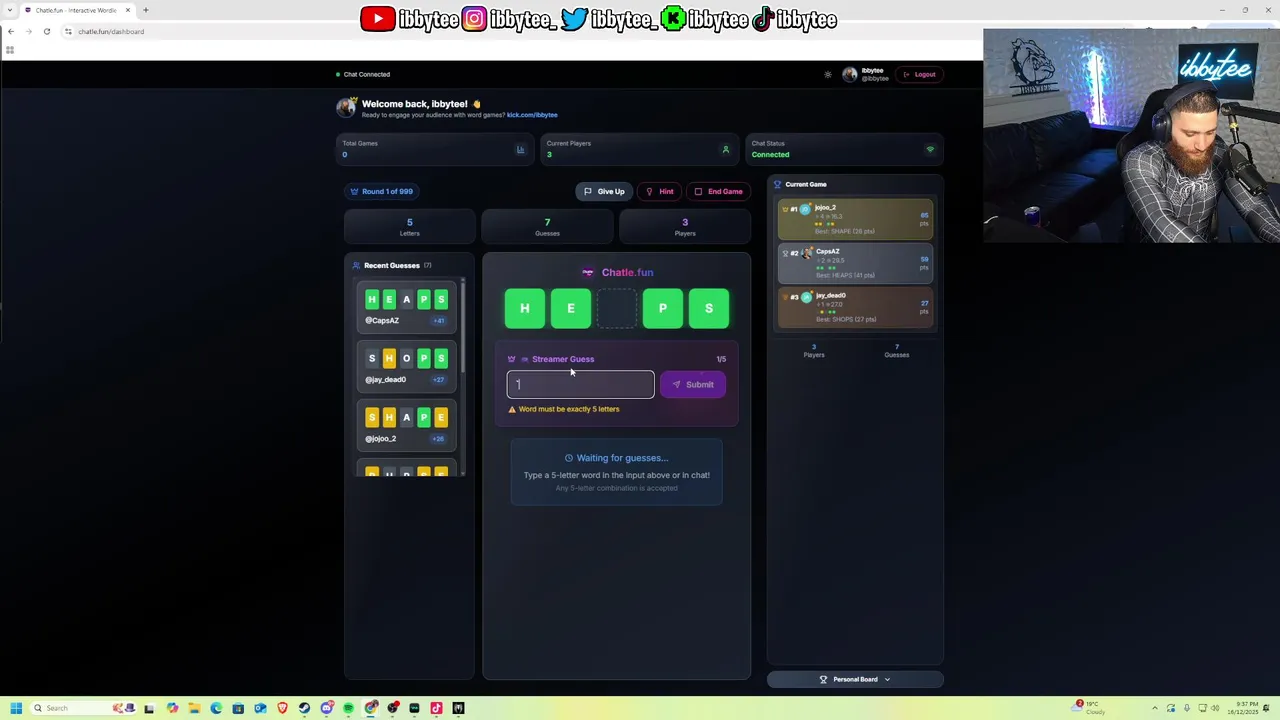Open the weather widget showing 19°C Cloudy

pos(1088,708)
